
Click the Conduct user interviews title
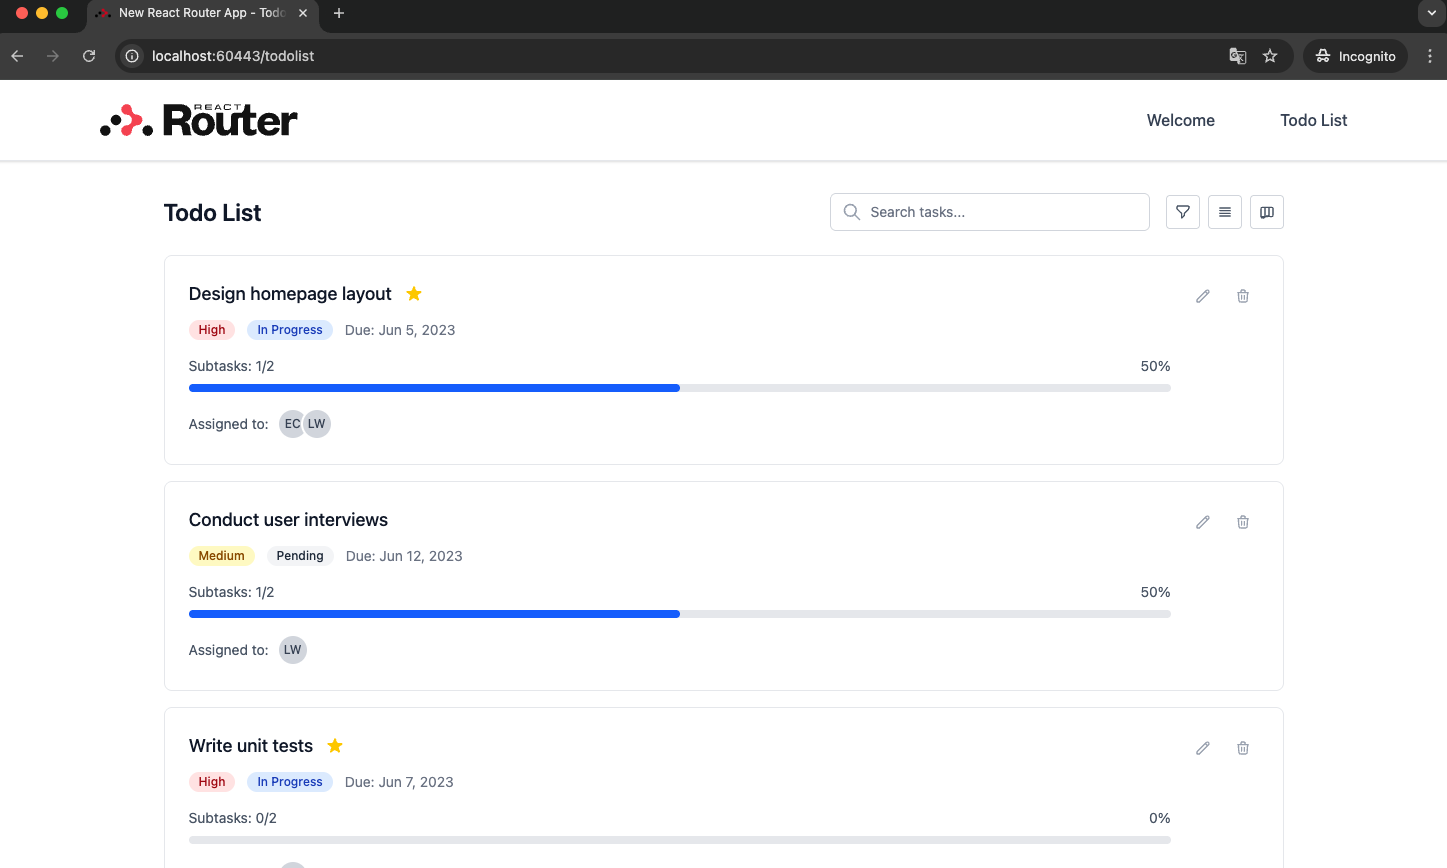(x=288, y=520)
